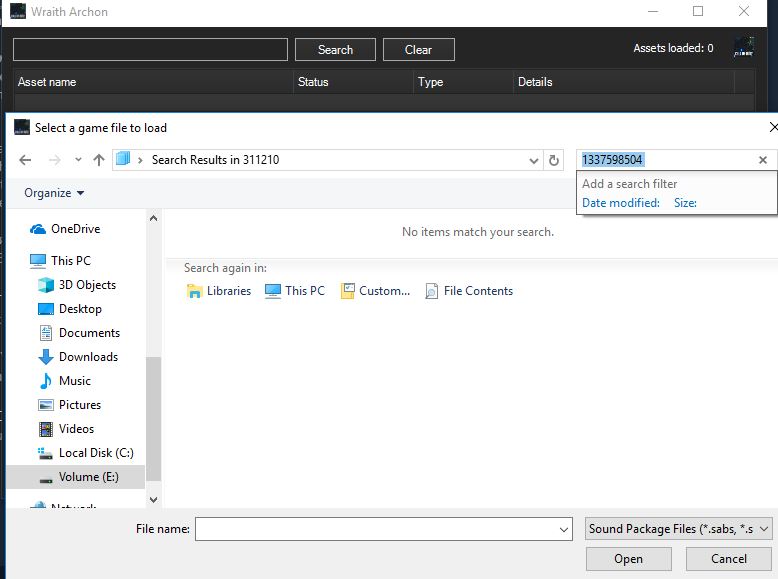
Task: Open 3D Objects folder in sidebar
Action: pos(77,285)
